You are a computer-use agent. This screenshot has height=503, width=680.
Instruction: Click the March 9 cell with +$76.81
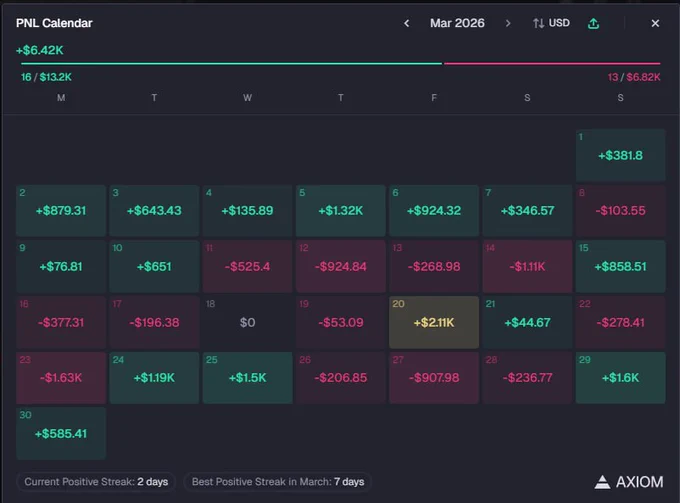coord(61,266)
